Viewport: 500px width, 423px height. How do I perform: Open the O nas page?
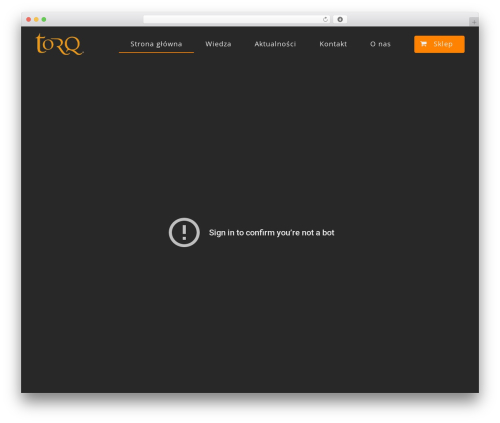(380, 44)
